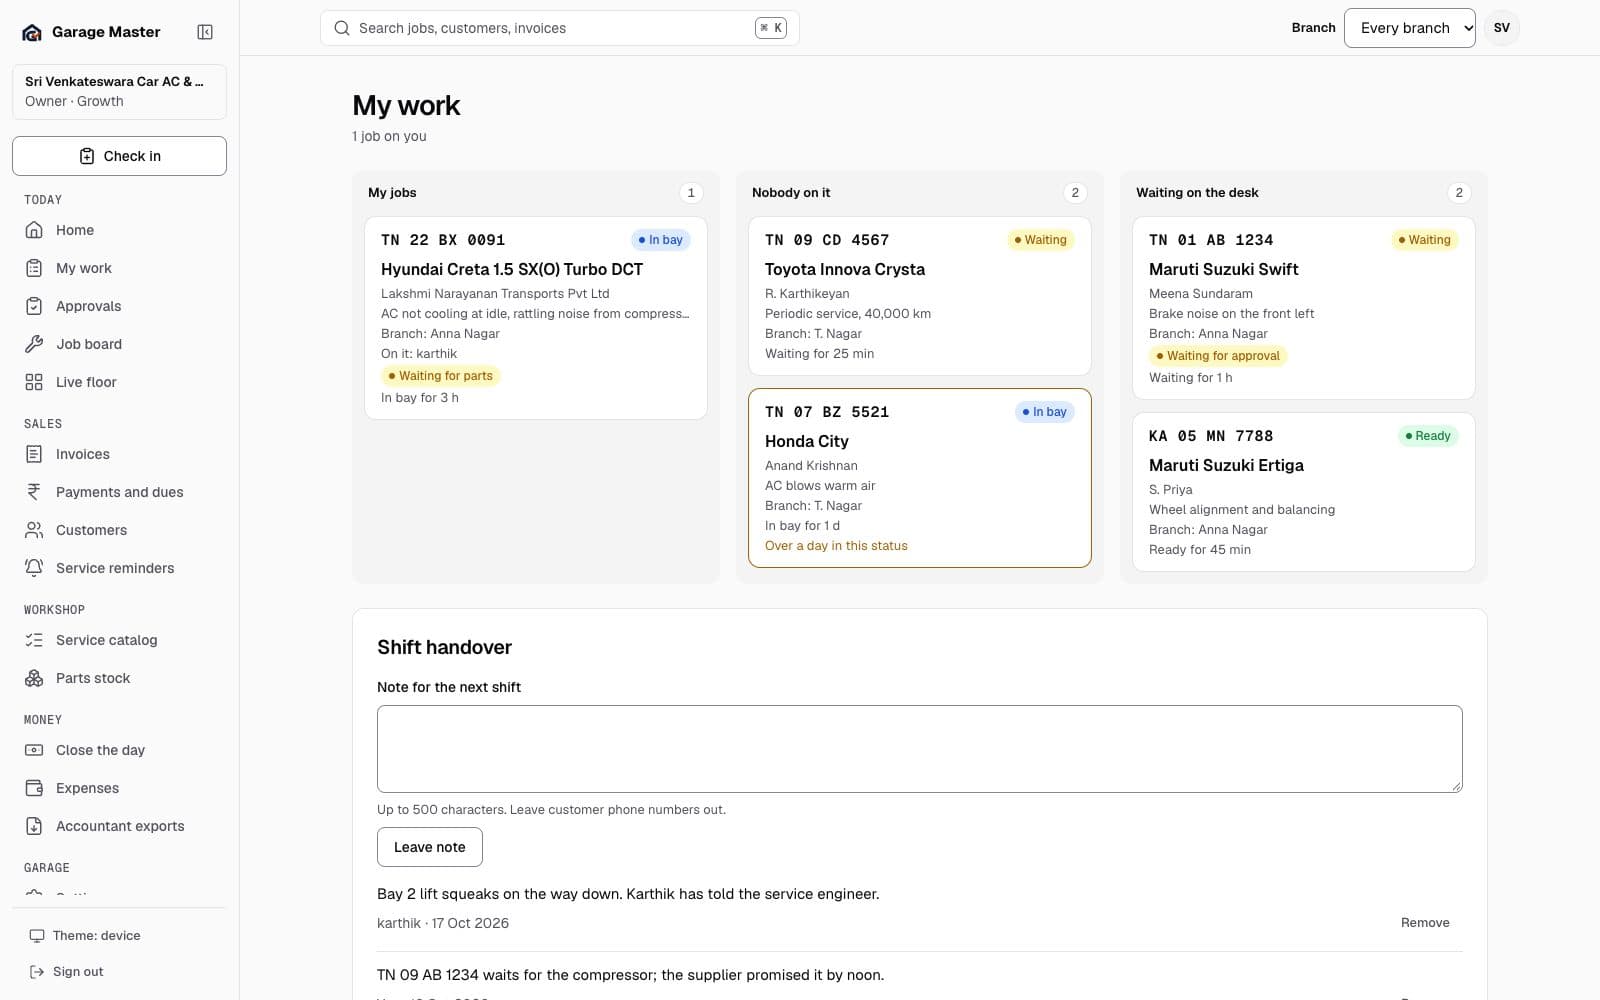Sign out of Garage Master
The image size is (1600, 1000).
119,972
